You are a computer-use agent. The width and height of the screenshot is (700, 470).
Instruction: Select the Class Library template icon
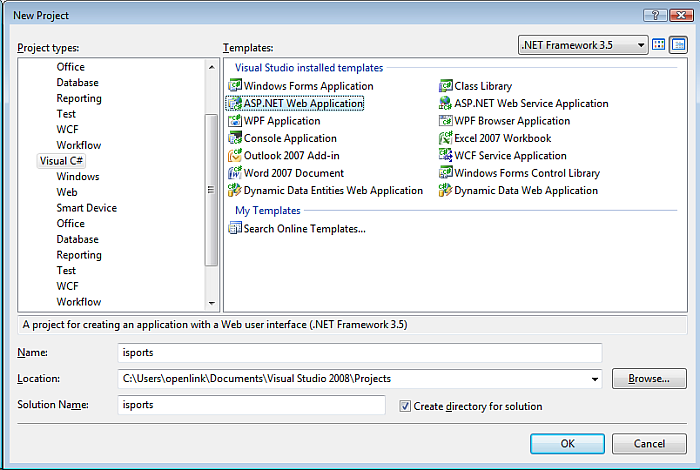[446, 86]
